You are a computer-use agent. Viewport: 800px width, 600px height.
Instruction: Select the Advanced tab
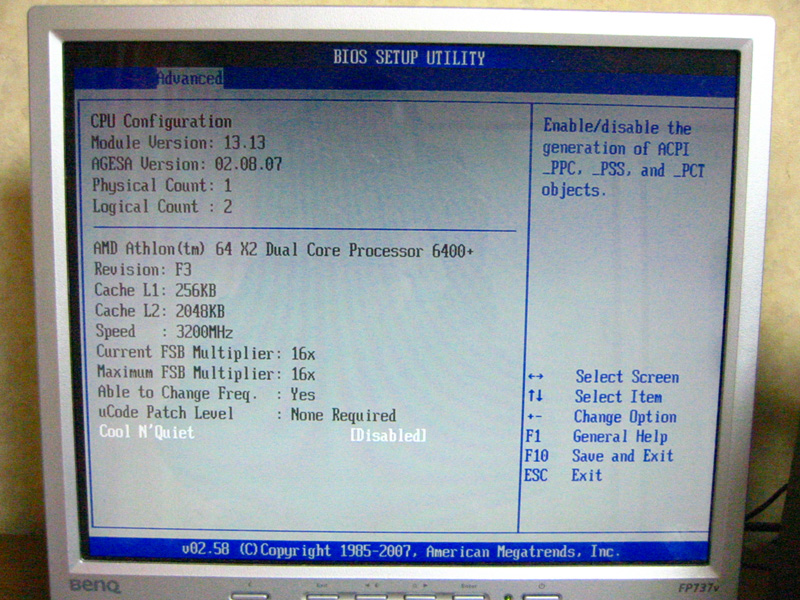point(189,79)
